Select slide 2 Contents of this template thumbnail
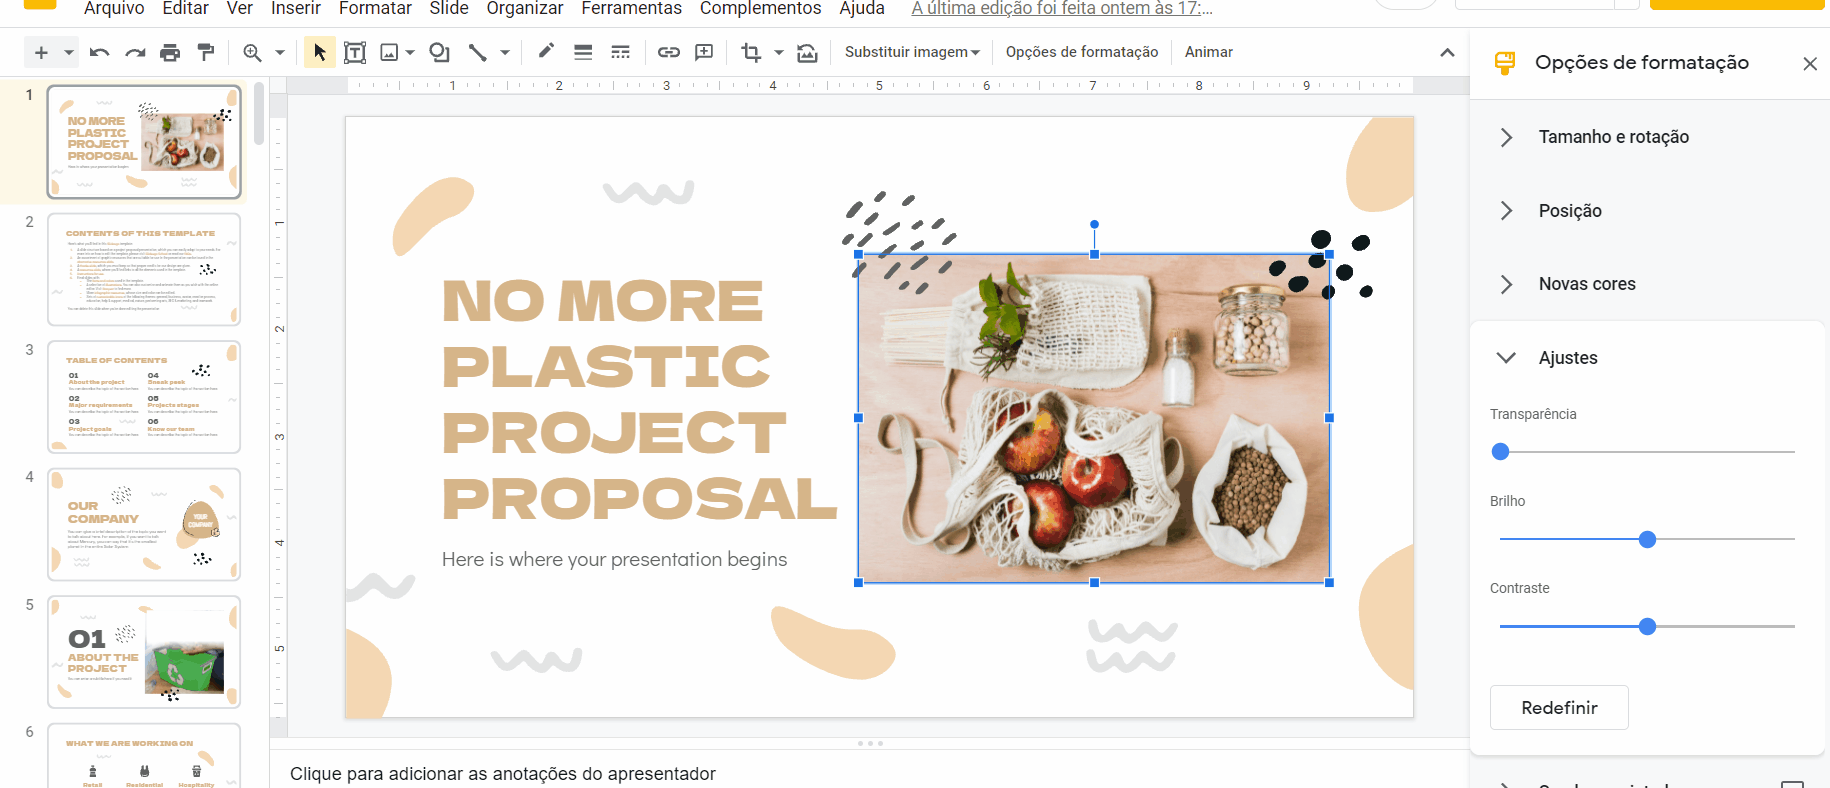The width and height of the screenshot is (1830, 788). pyautogui.click(x=144, y=269)
